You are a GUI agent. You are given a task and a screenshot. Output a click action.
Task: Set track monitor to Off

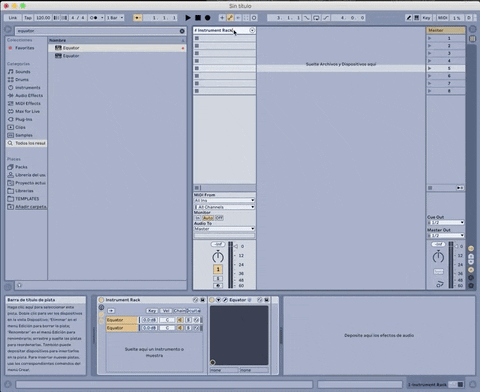click(x=219, y=218)
